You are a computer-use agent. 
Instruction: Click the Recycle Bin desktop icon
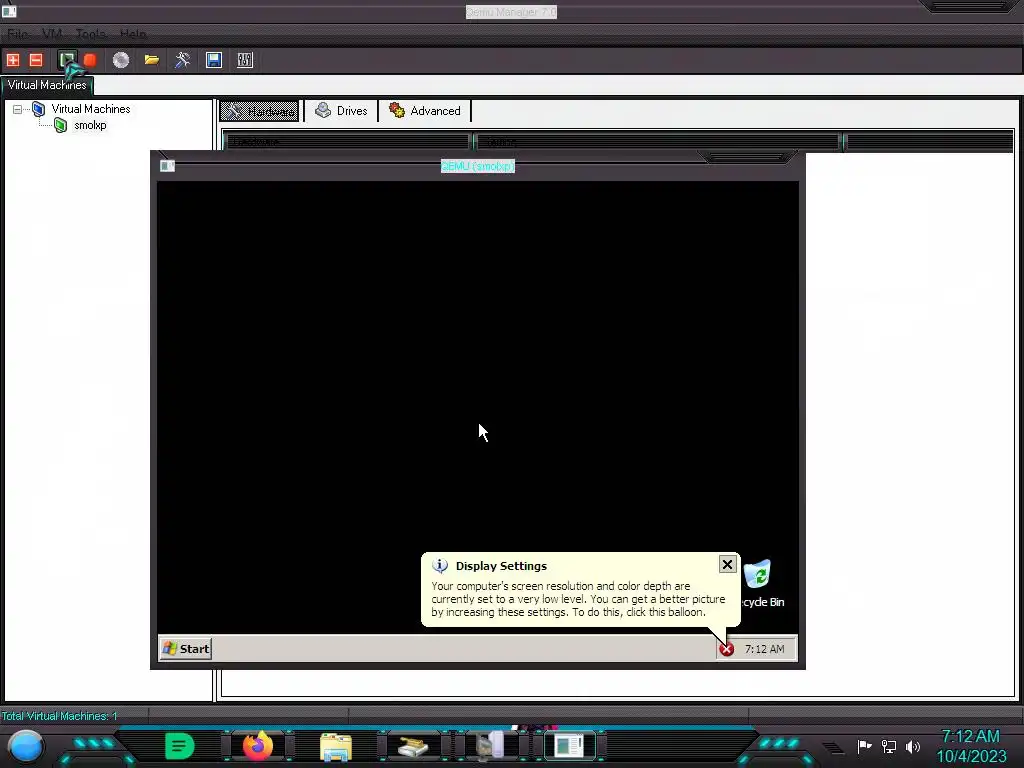coord(758,575)
